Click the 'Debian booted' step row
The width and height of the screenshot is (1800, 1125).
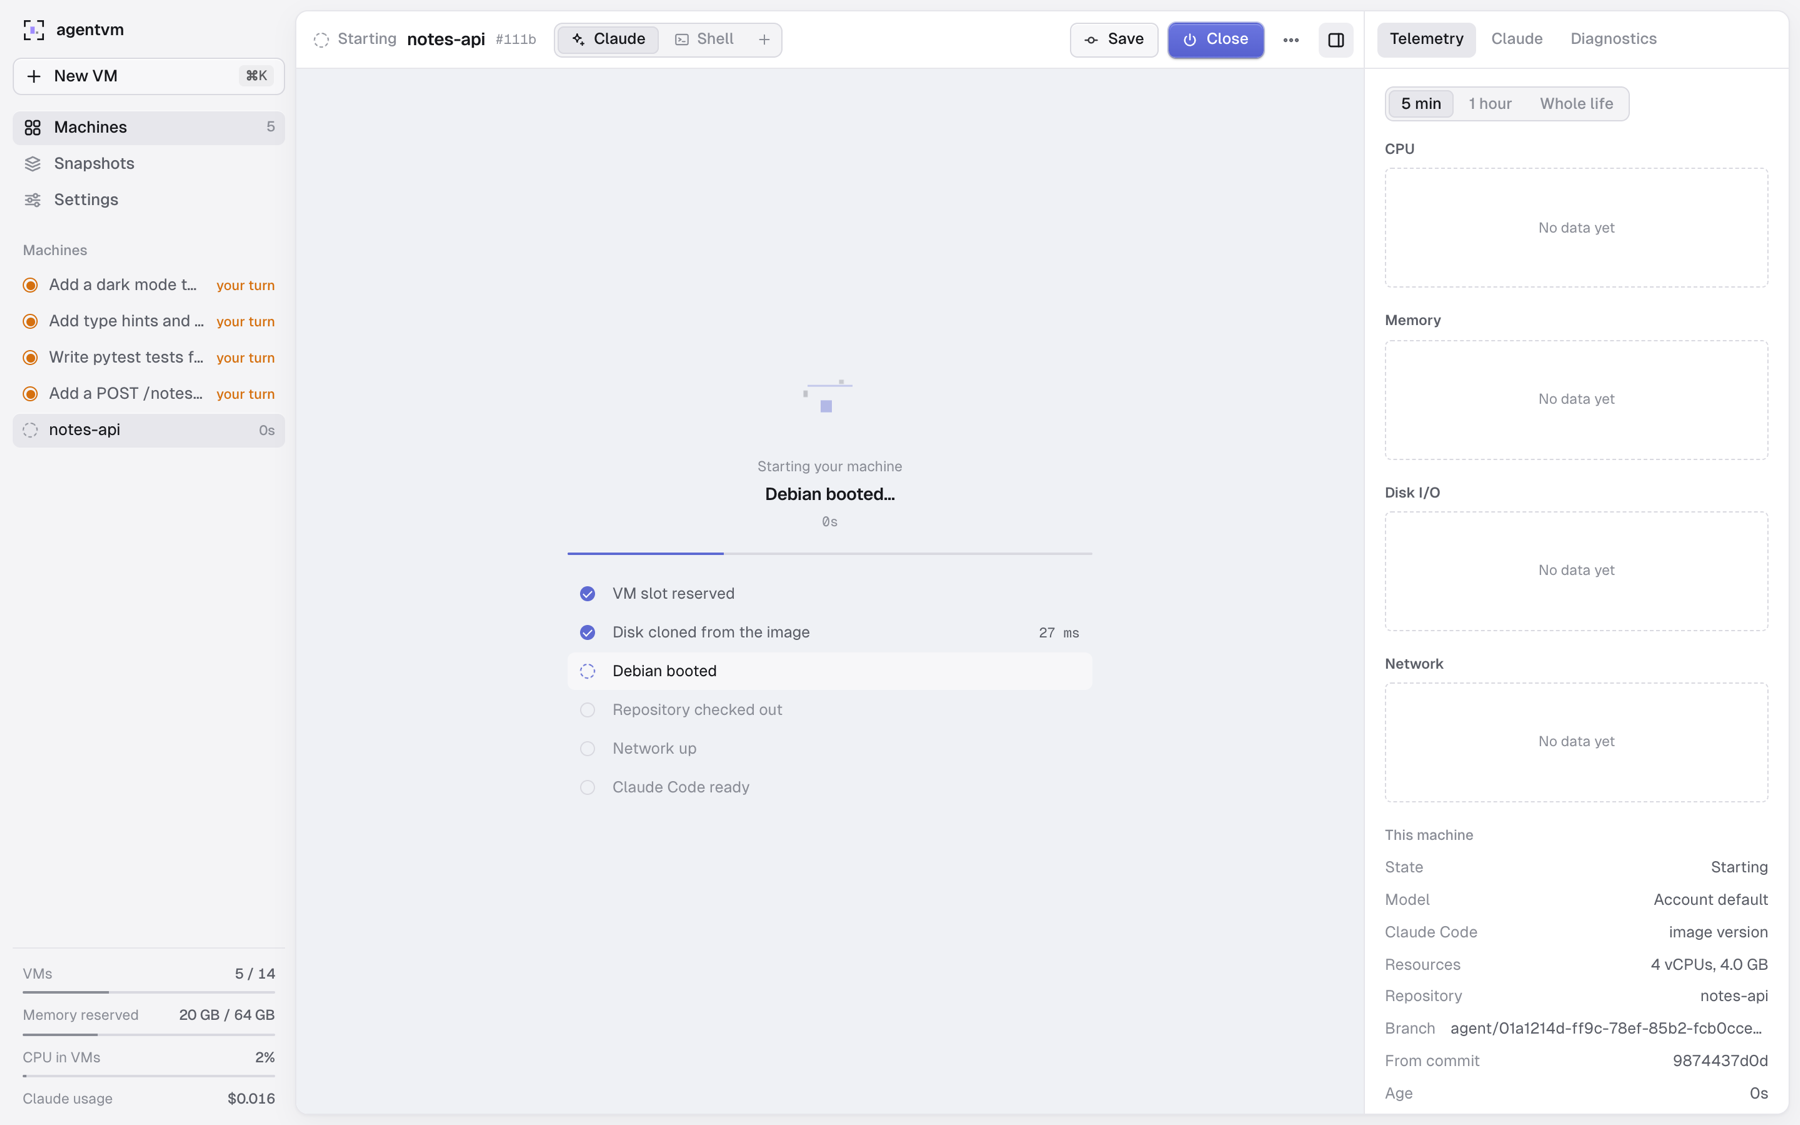coord(830,671)
